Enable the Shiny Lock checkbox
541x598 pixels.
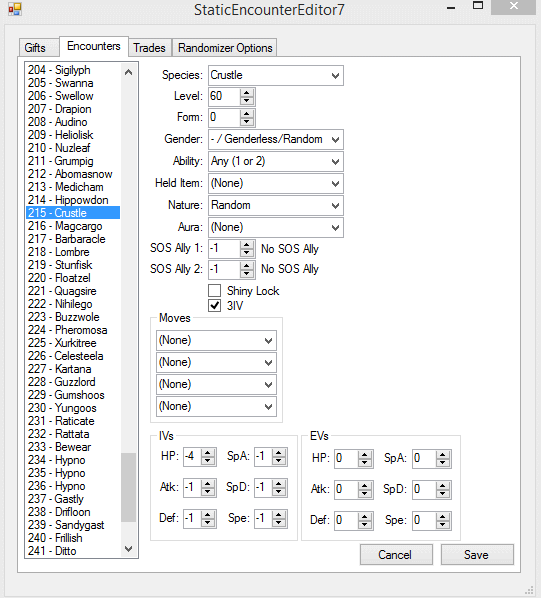tap(215, 291)
